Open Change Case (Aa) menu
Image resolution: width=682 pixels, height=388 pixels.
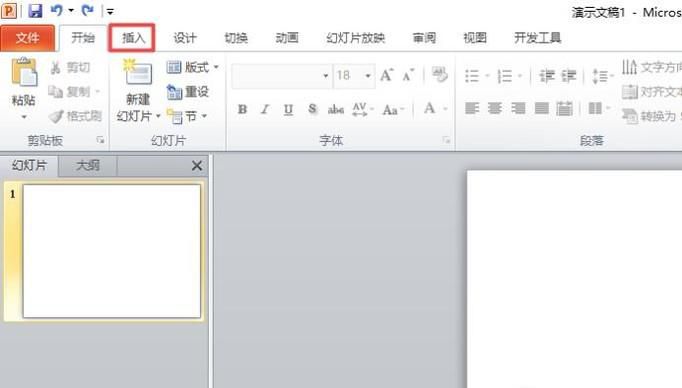pos(393,110)
